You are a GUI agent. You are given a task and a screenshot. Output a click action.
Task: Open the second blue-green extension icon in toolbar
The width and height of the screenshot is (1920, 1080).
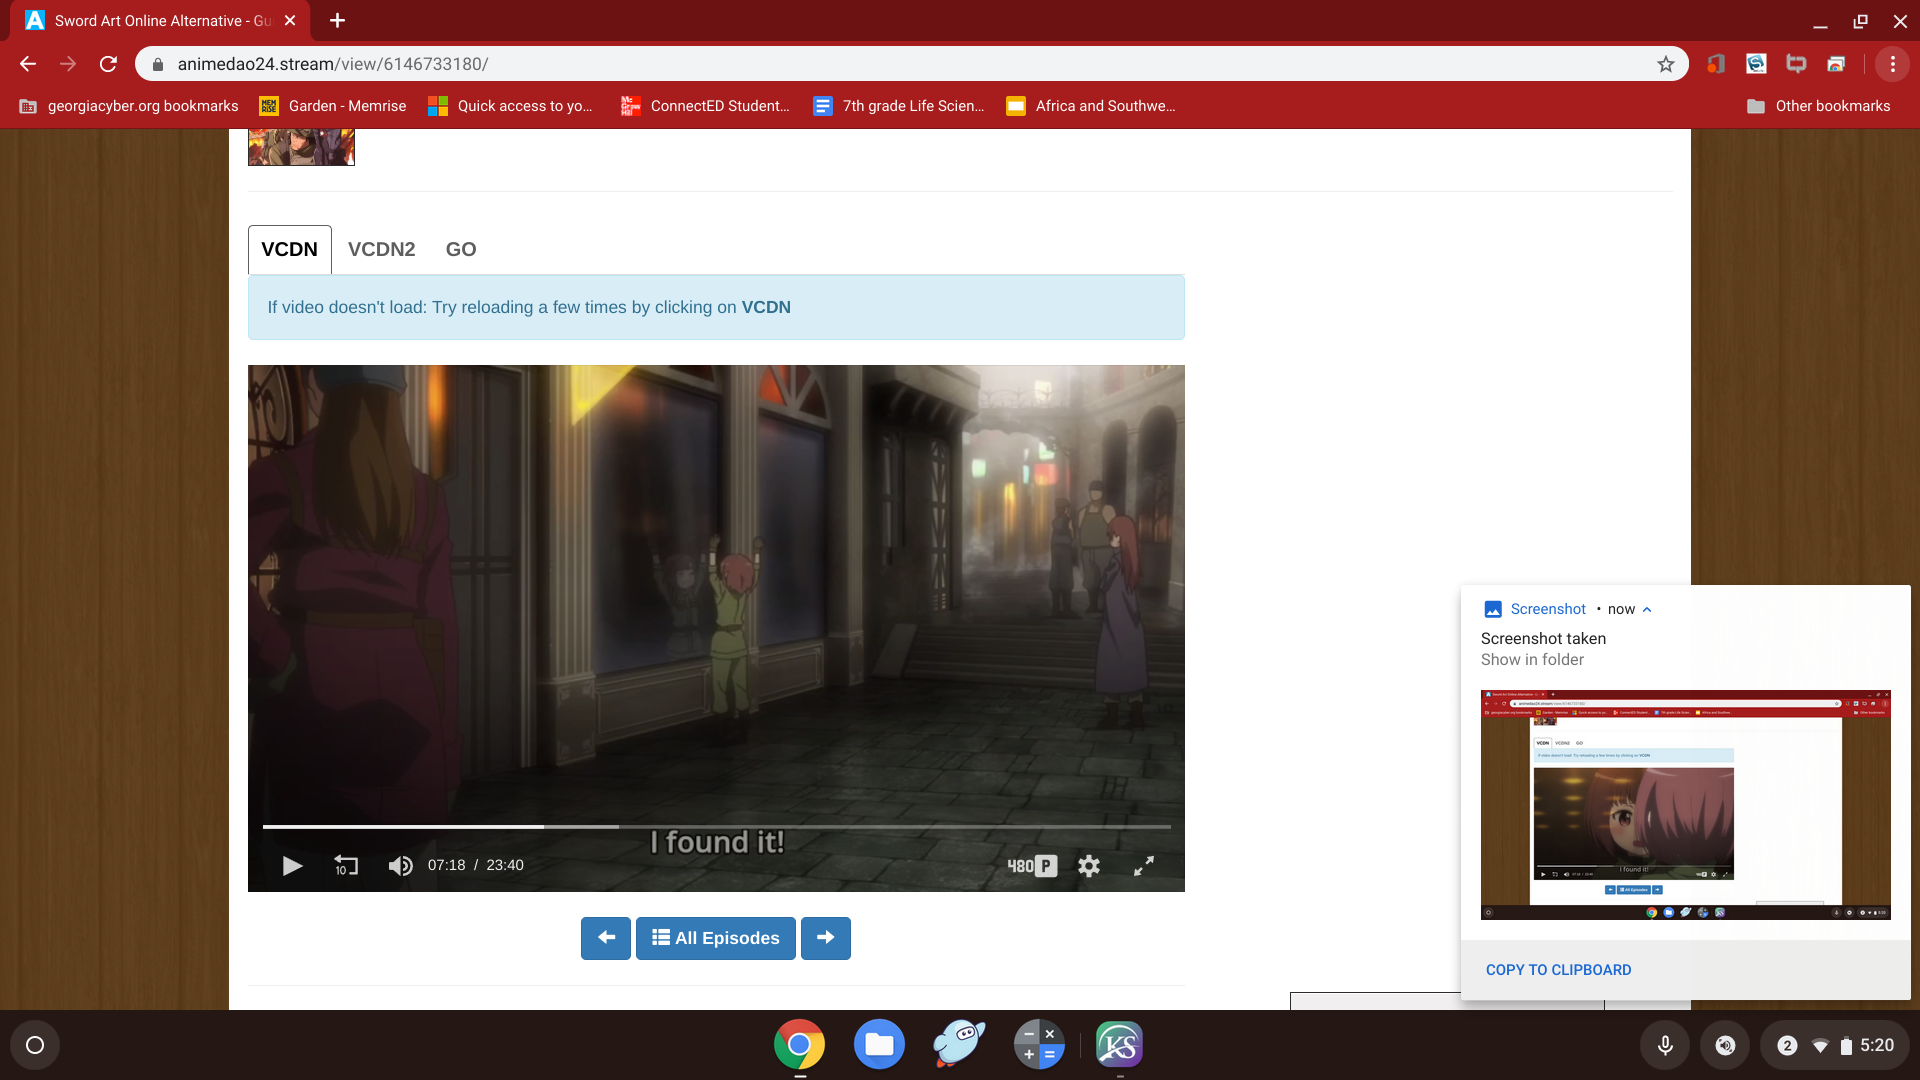[1756, 64]
